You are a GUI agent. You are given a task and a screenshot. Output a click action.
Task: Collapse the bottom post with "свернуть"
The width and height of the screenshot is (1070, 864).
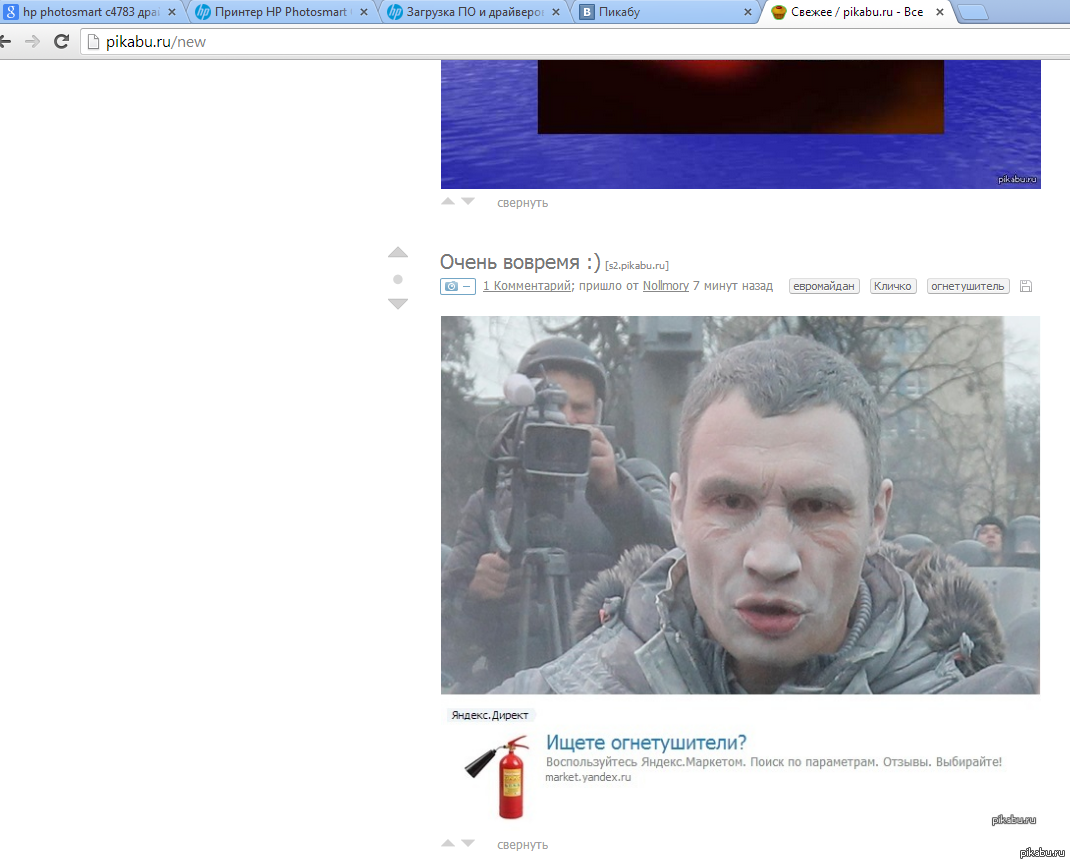(x=522, y=845)
